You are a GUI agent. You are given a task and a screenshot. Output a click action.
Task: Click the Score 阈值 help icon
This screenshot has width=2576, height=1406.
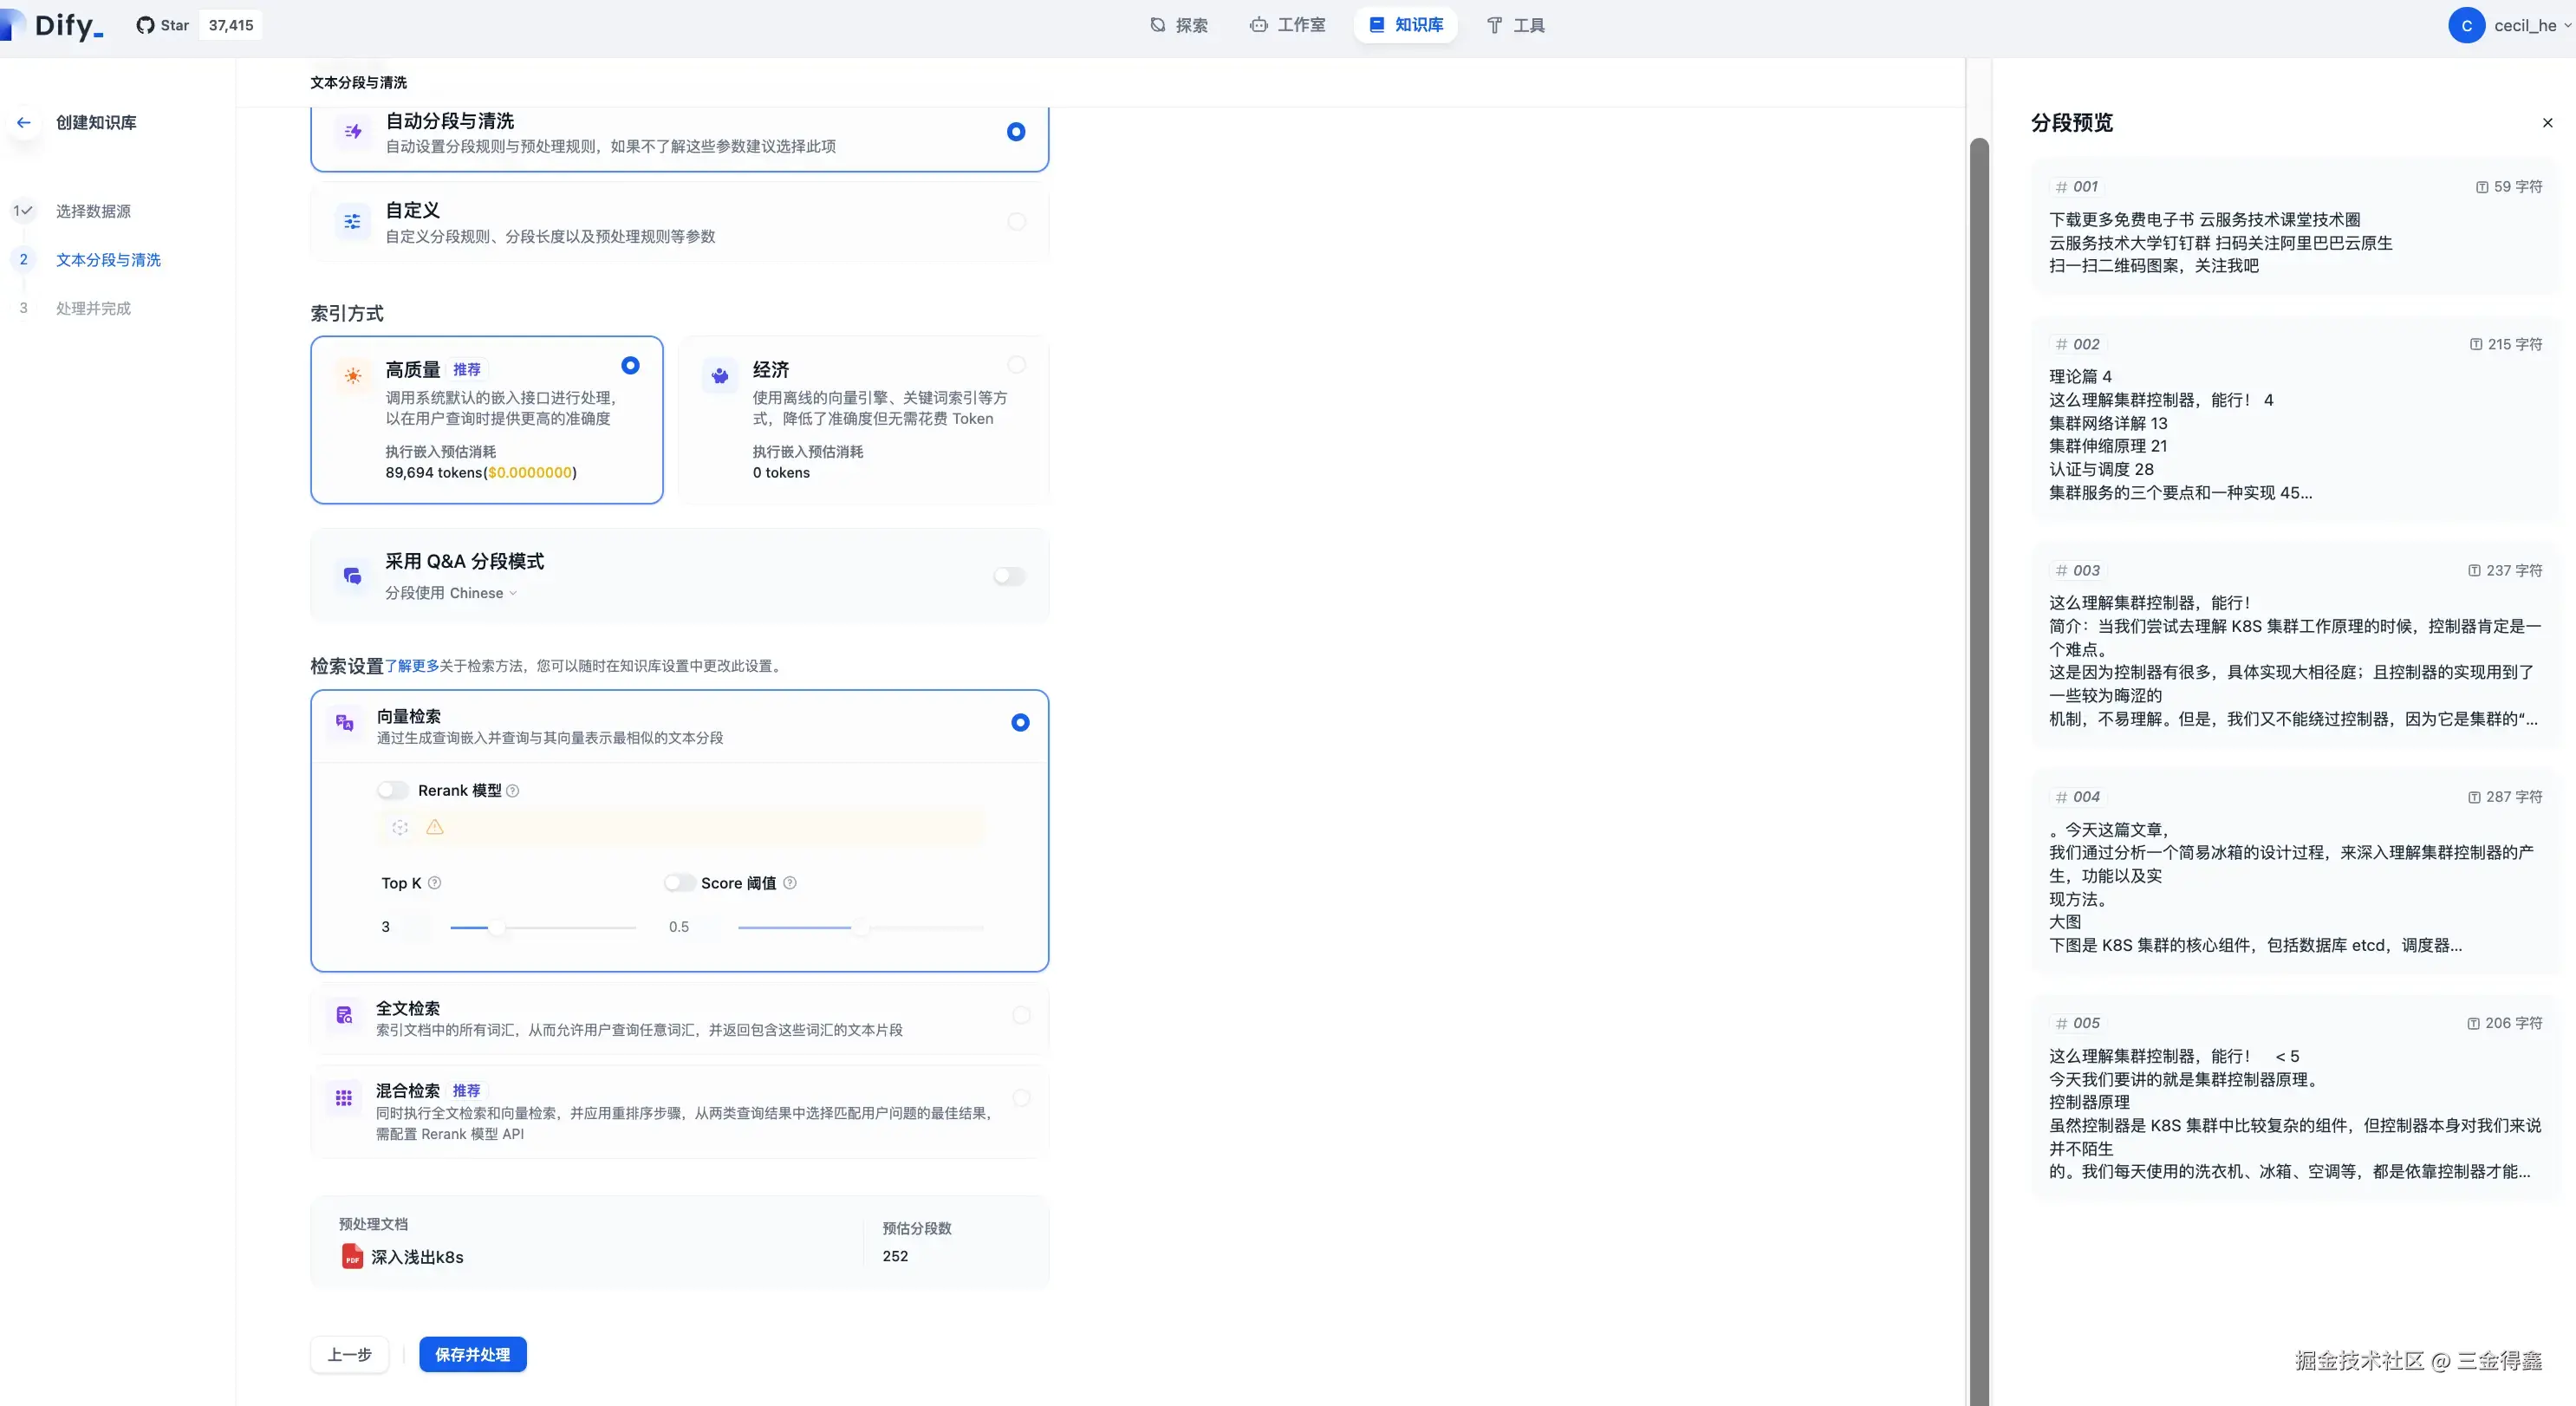[x=790, y=883]
